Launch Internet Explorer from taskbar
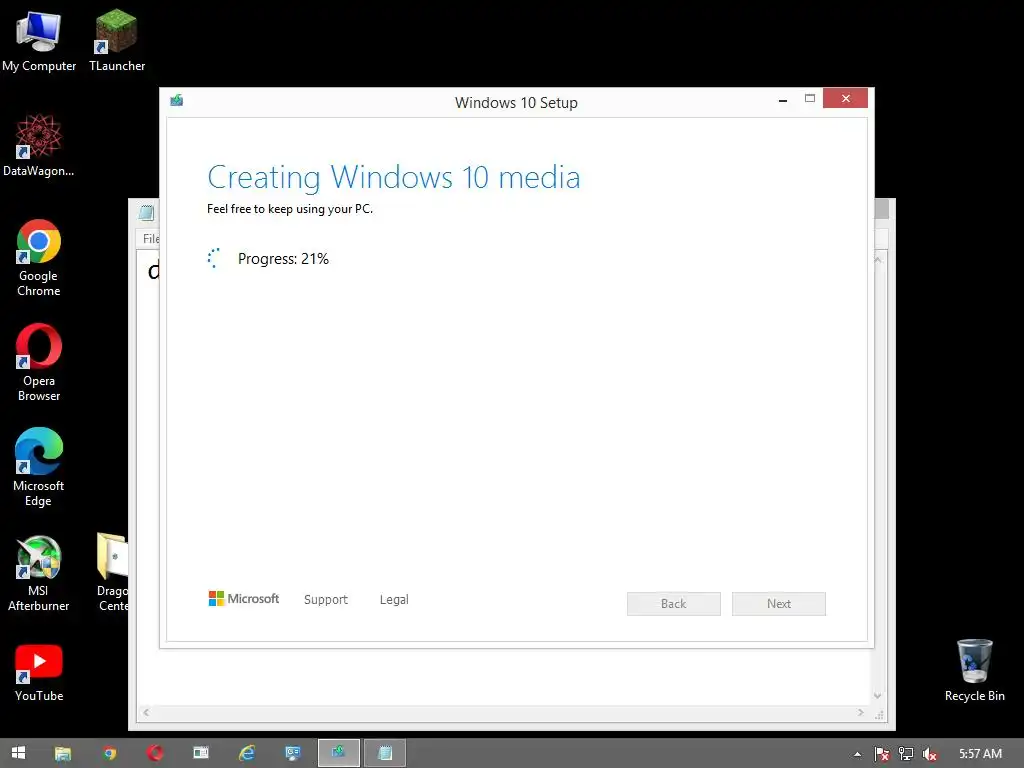This screenshot has height=768, width=1024. (x=247, y=753)
